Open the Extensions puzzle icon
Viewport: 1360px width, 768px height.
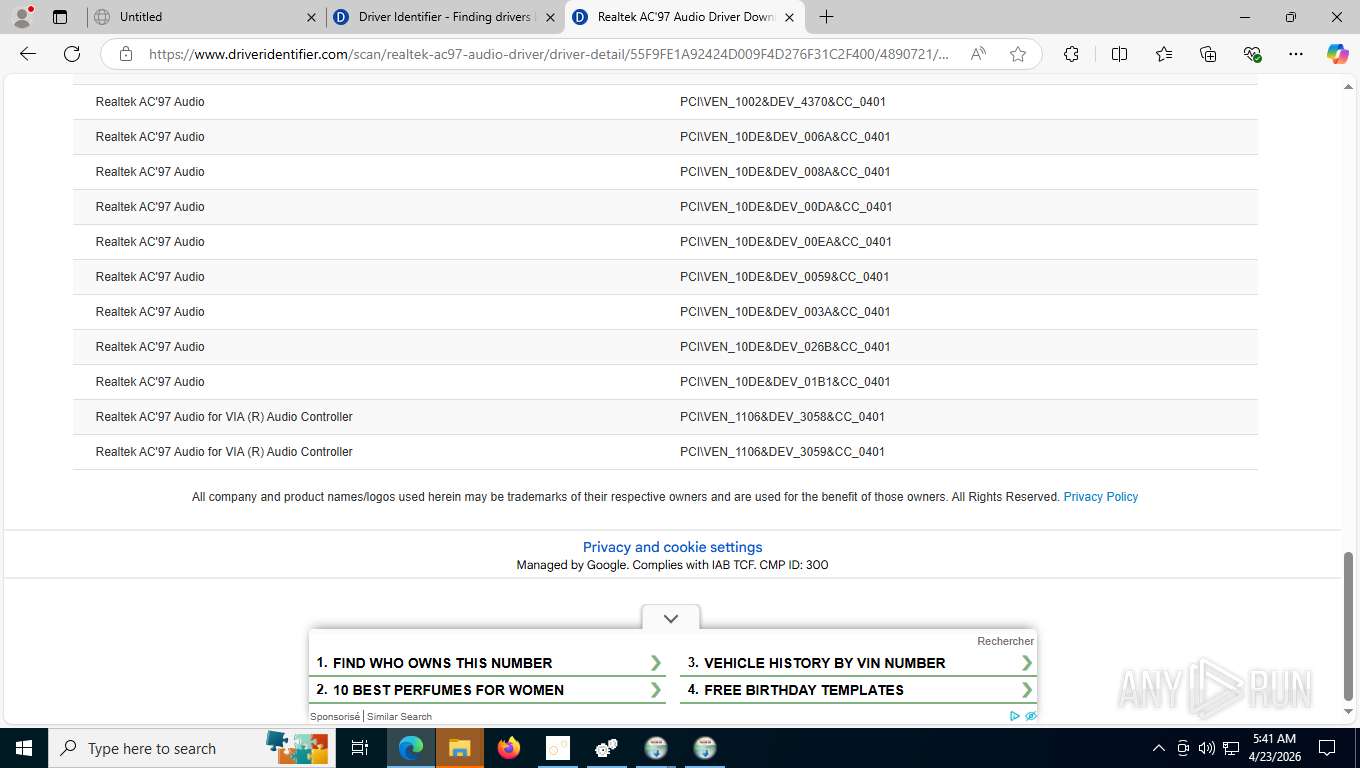click(1071, 54)
